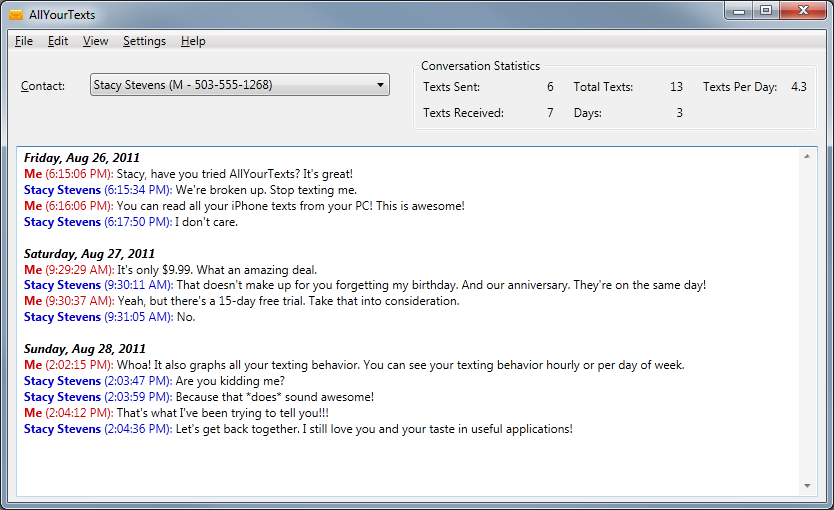Click the Texts Sent value 6
This screenshot has height=510, width=834.
[550, 87]
